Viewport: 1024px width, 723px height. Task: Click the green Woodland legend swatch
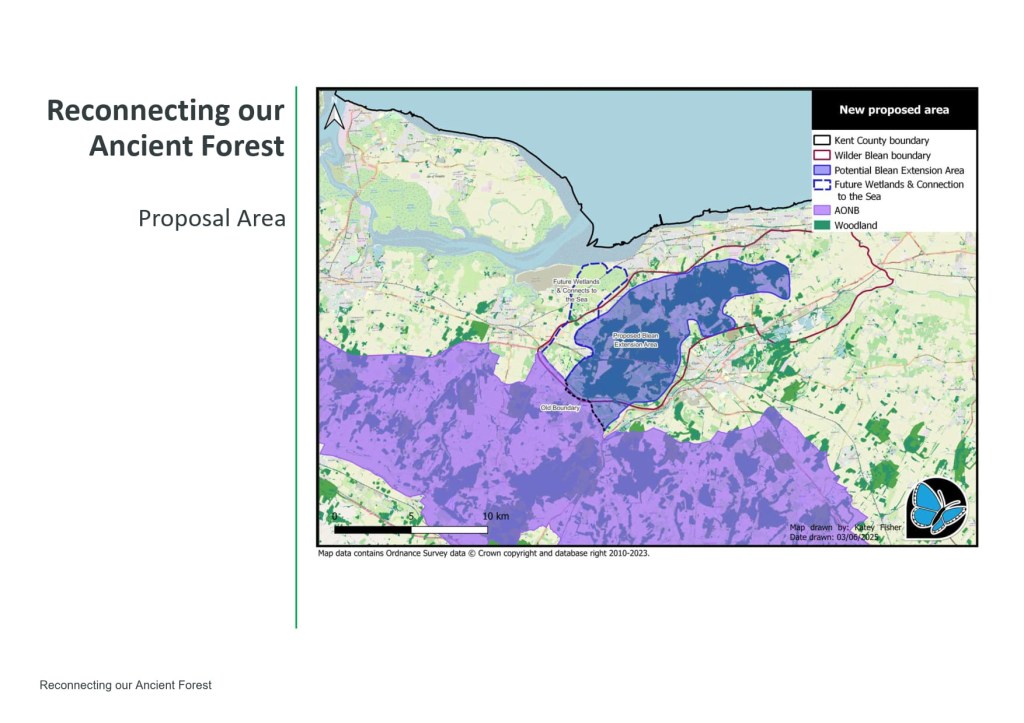pyautogui.click(x=822, y=225)
